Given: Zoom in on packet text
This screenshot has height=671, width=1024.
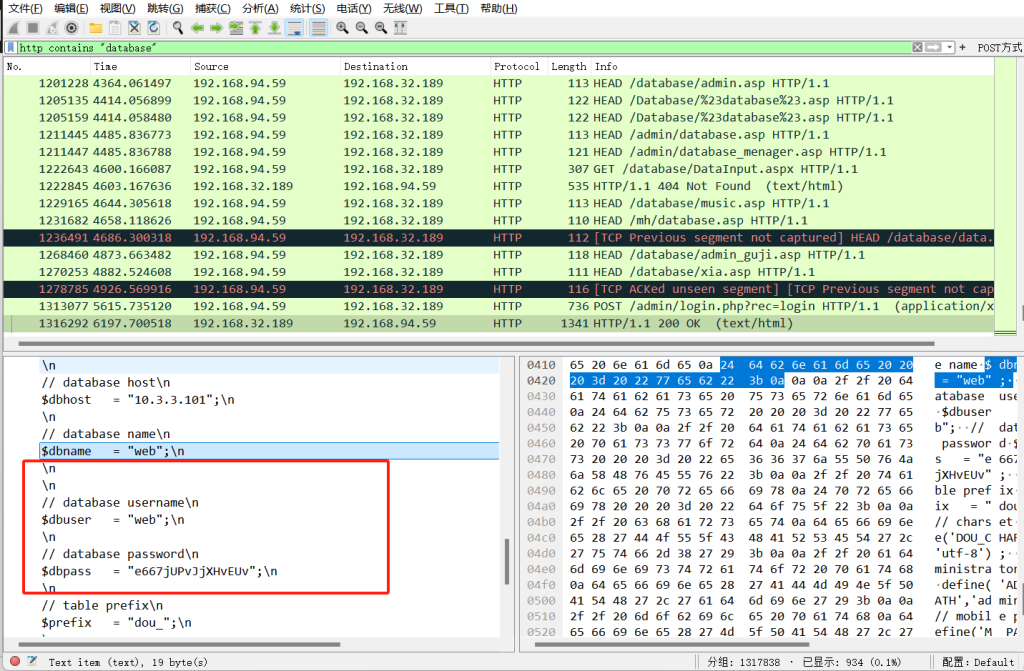Looking at the screenshot, I should (x=342, y=28).
